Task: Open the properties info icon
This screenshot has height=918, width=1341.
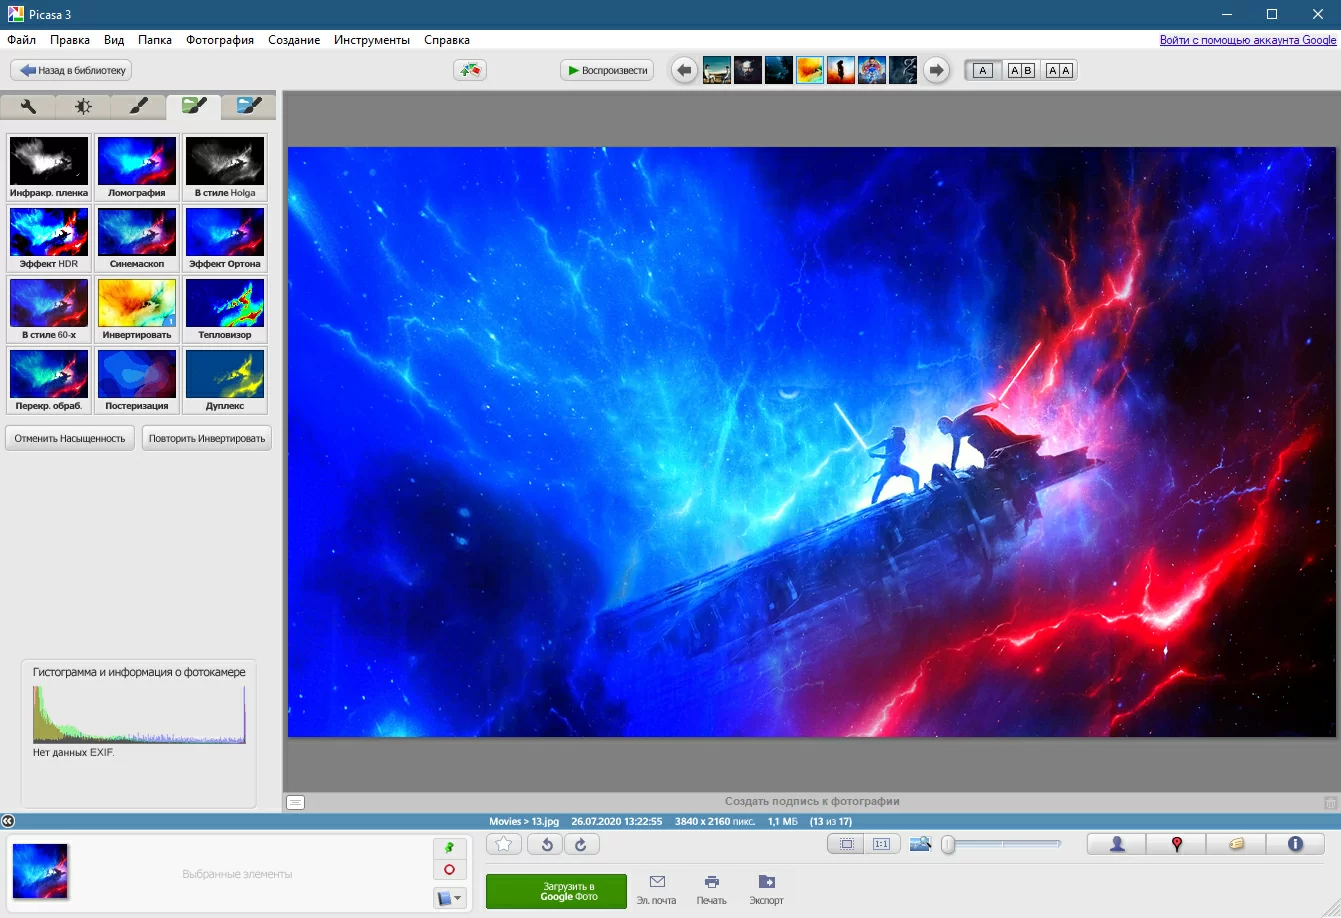Action: click(1295, 844)
